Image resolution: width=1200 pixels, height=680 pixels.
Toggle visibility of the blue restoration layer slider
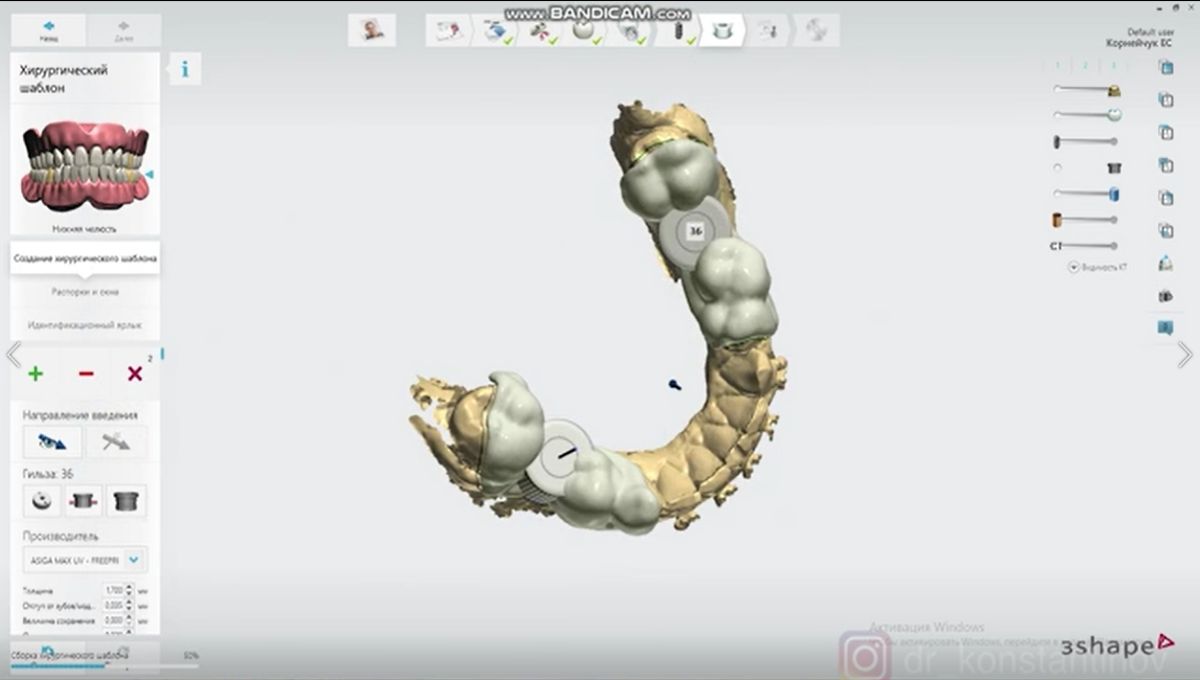point(1113,196)
